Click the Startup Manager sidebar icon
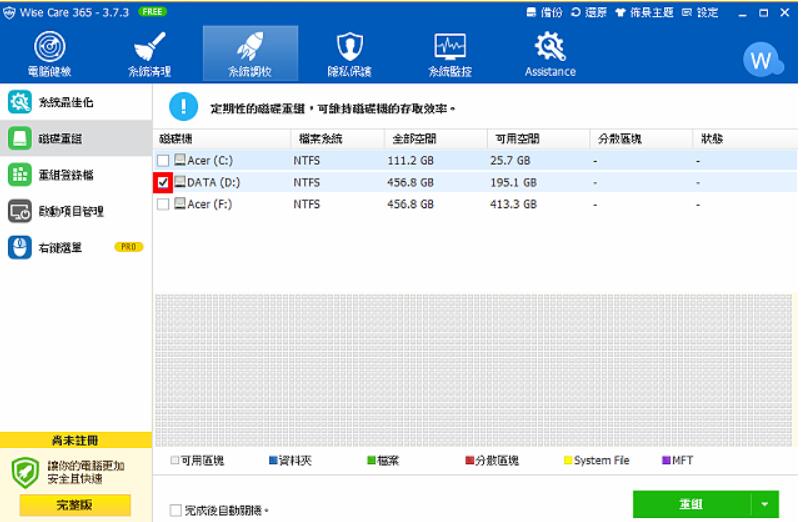 pos(20,211)
